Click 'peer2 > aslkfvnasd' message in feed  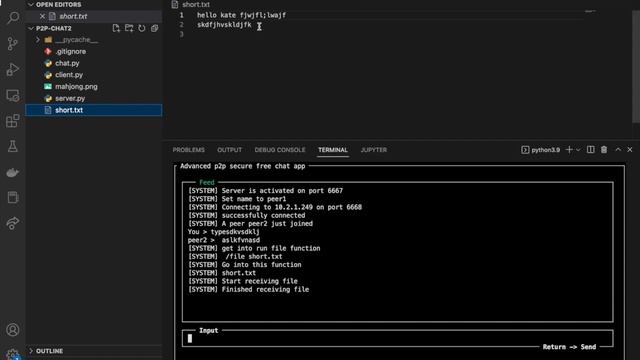coord(224,240)
